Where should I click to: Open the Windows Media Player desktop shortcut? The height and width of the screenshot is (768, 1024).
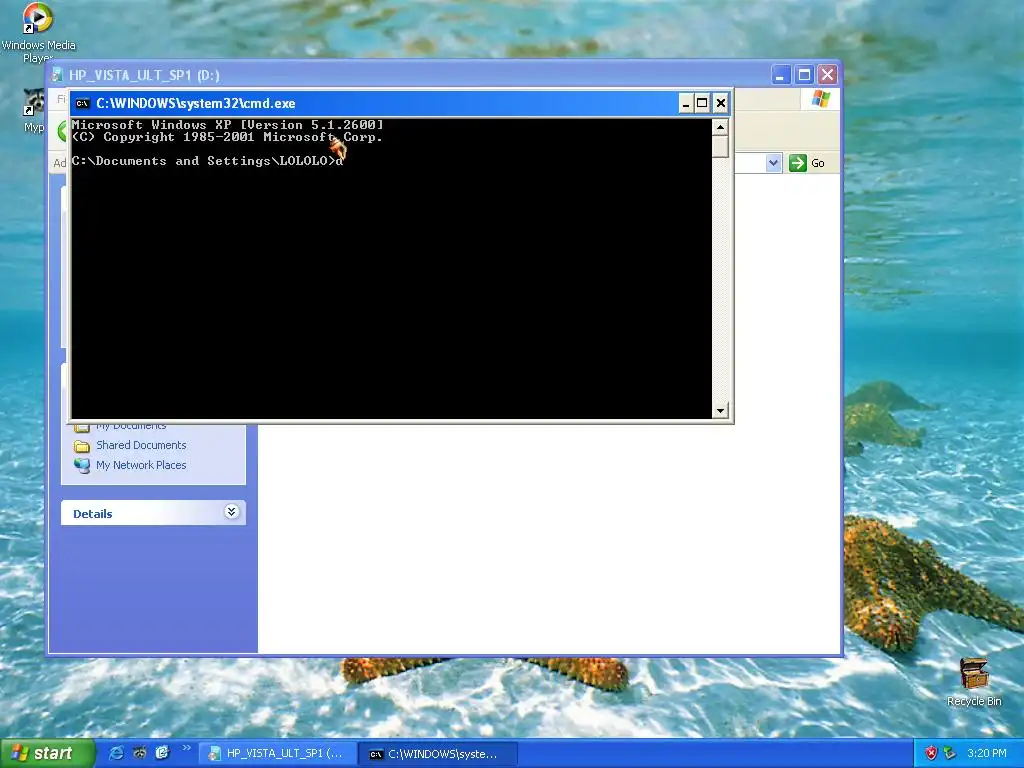tap(37, 33)
